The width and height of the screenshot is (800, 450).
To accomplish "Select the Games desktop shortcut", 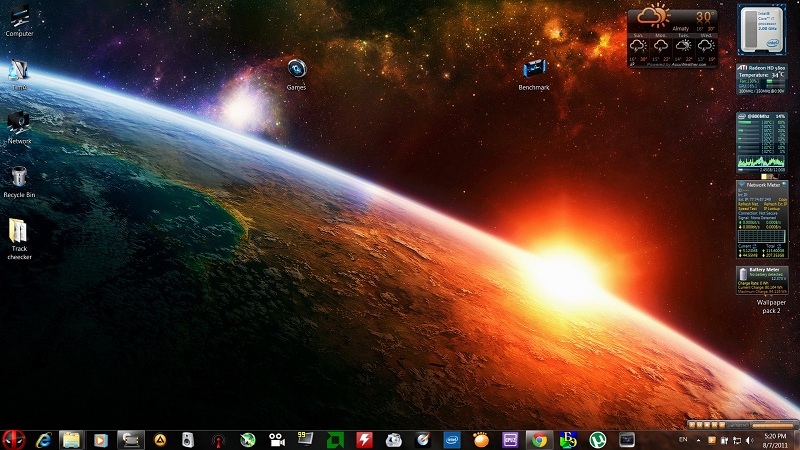I will pos(296,74).
